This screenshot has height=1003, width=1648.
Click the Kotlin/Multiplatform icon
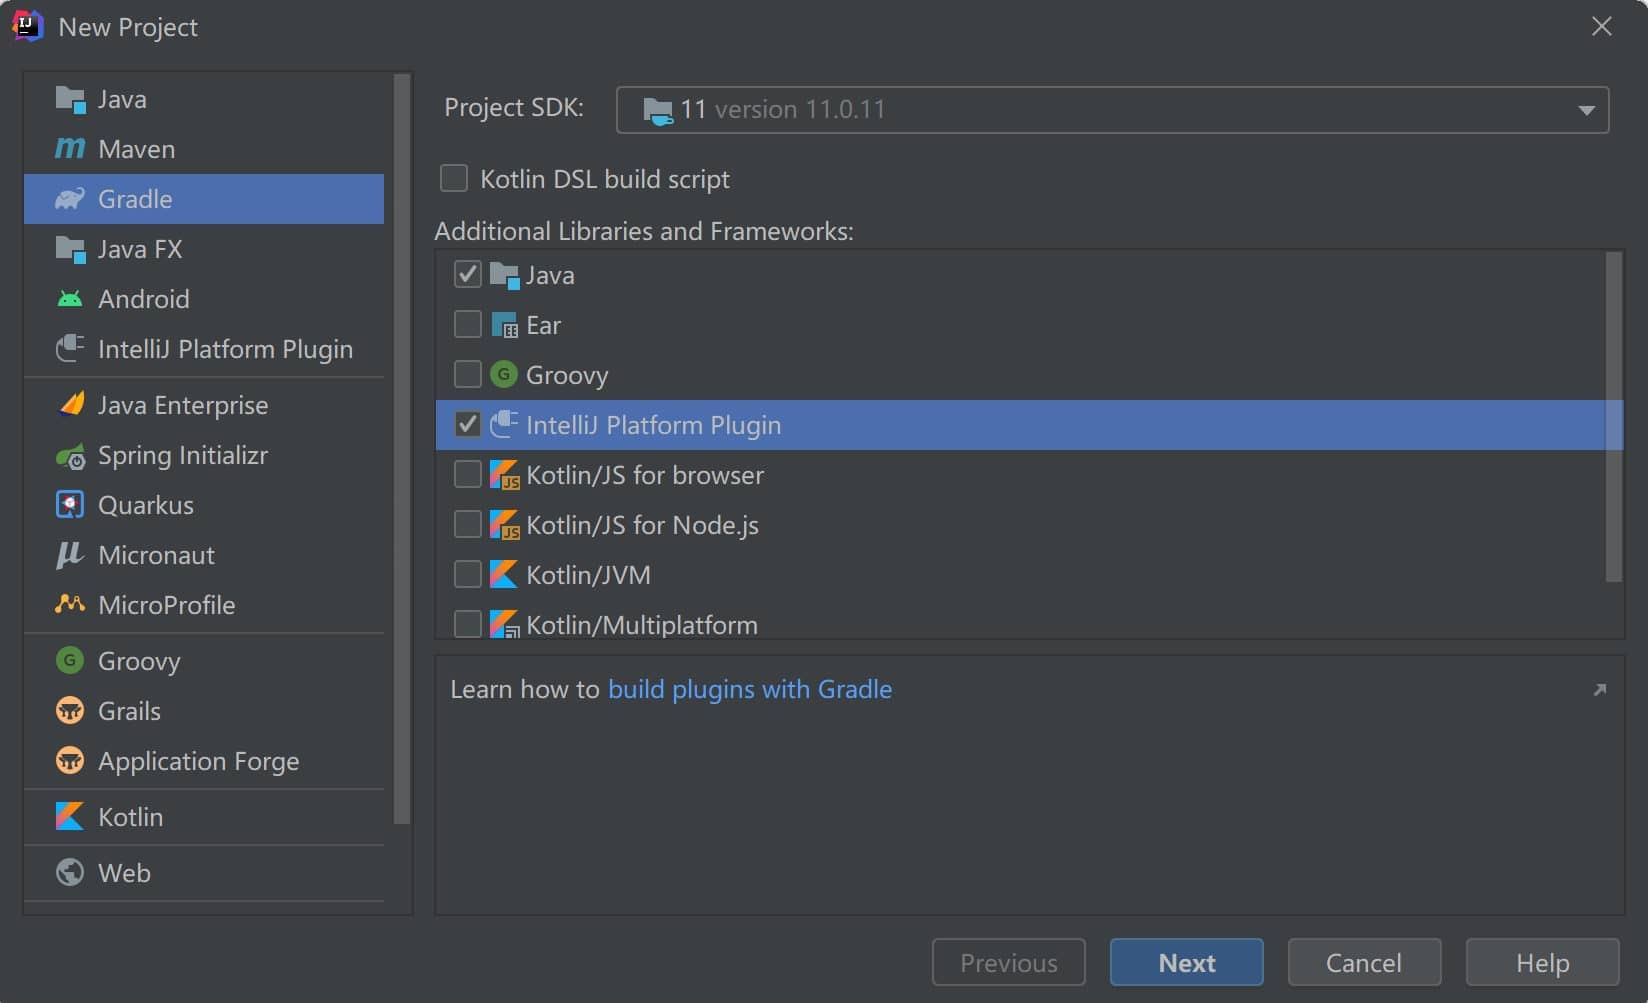tap(504, 625)
